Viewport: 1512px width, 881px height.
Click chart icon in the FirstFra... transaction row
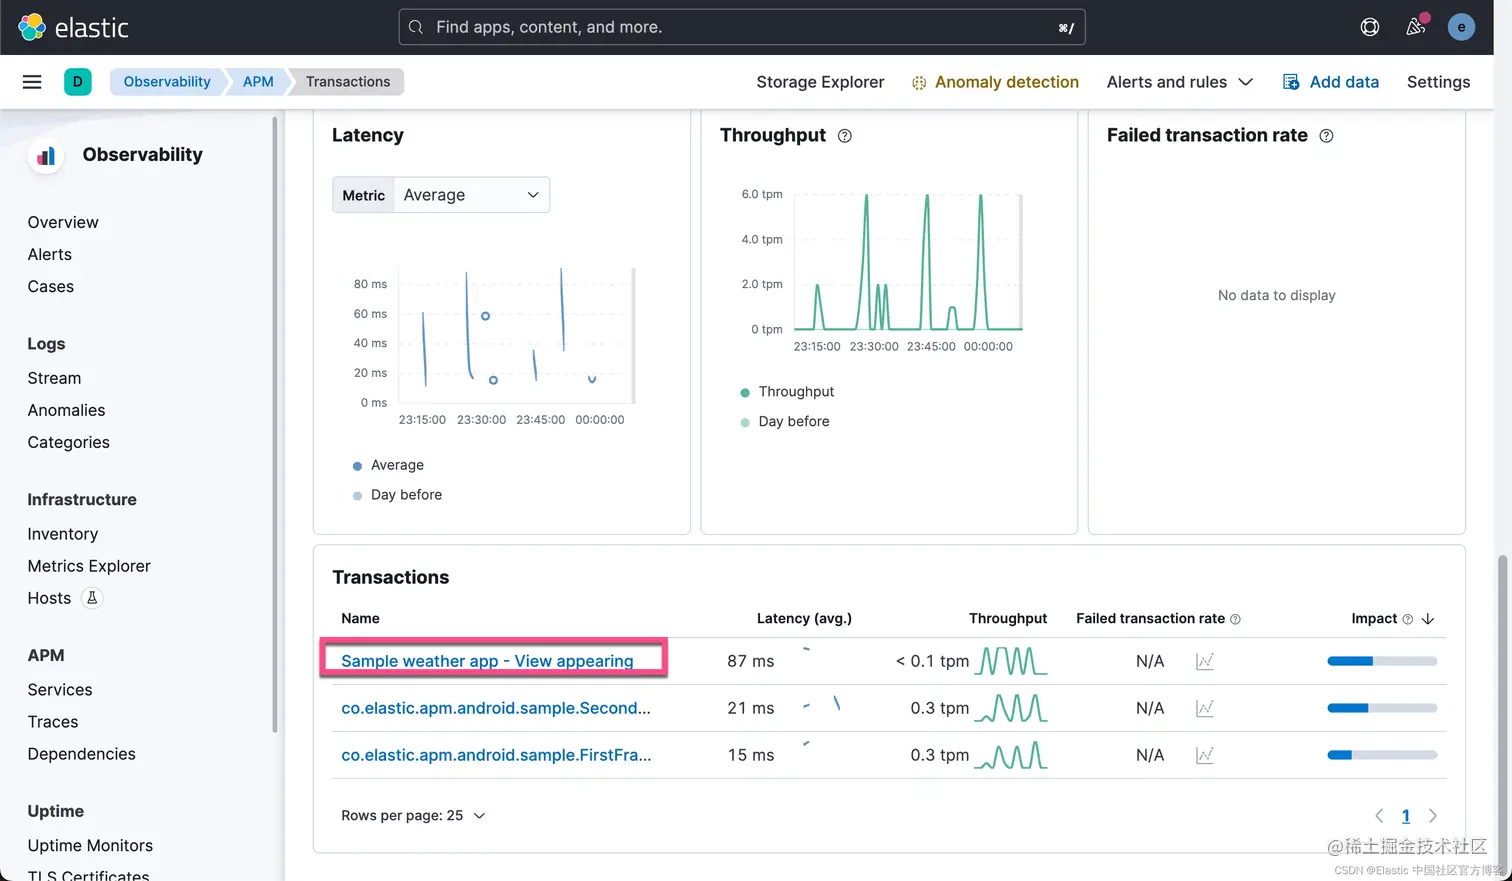1205,755
